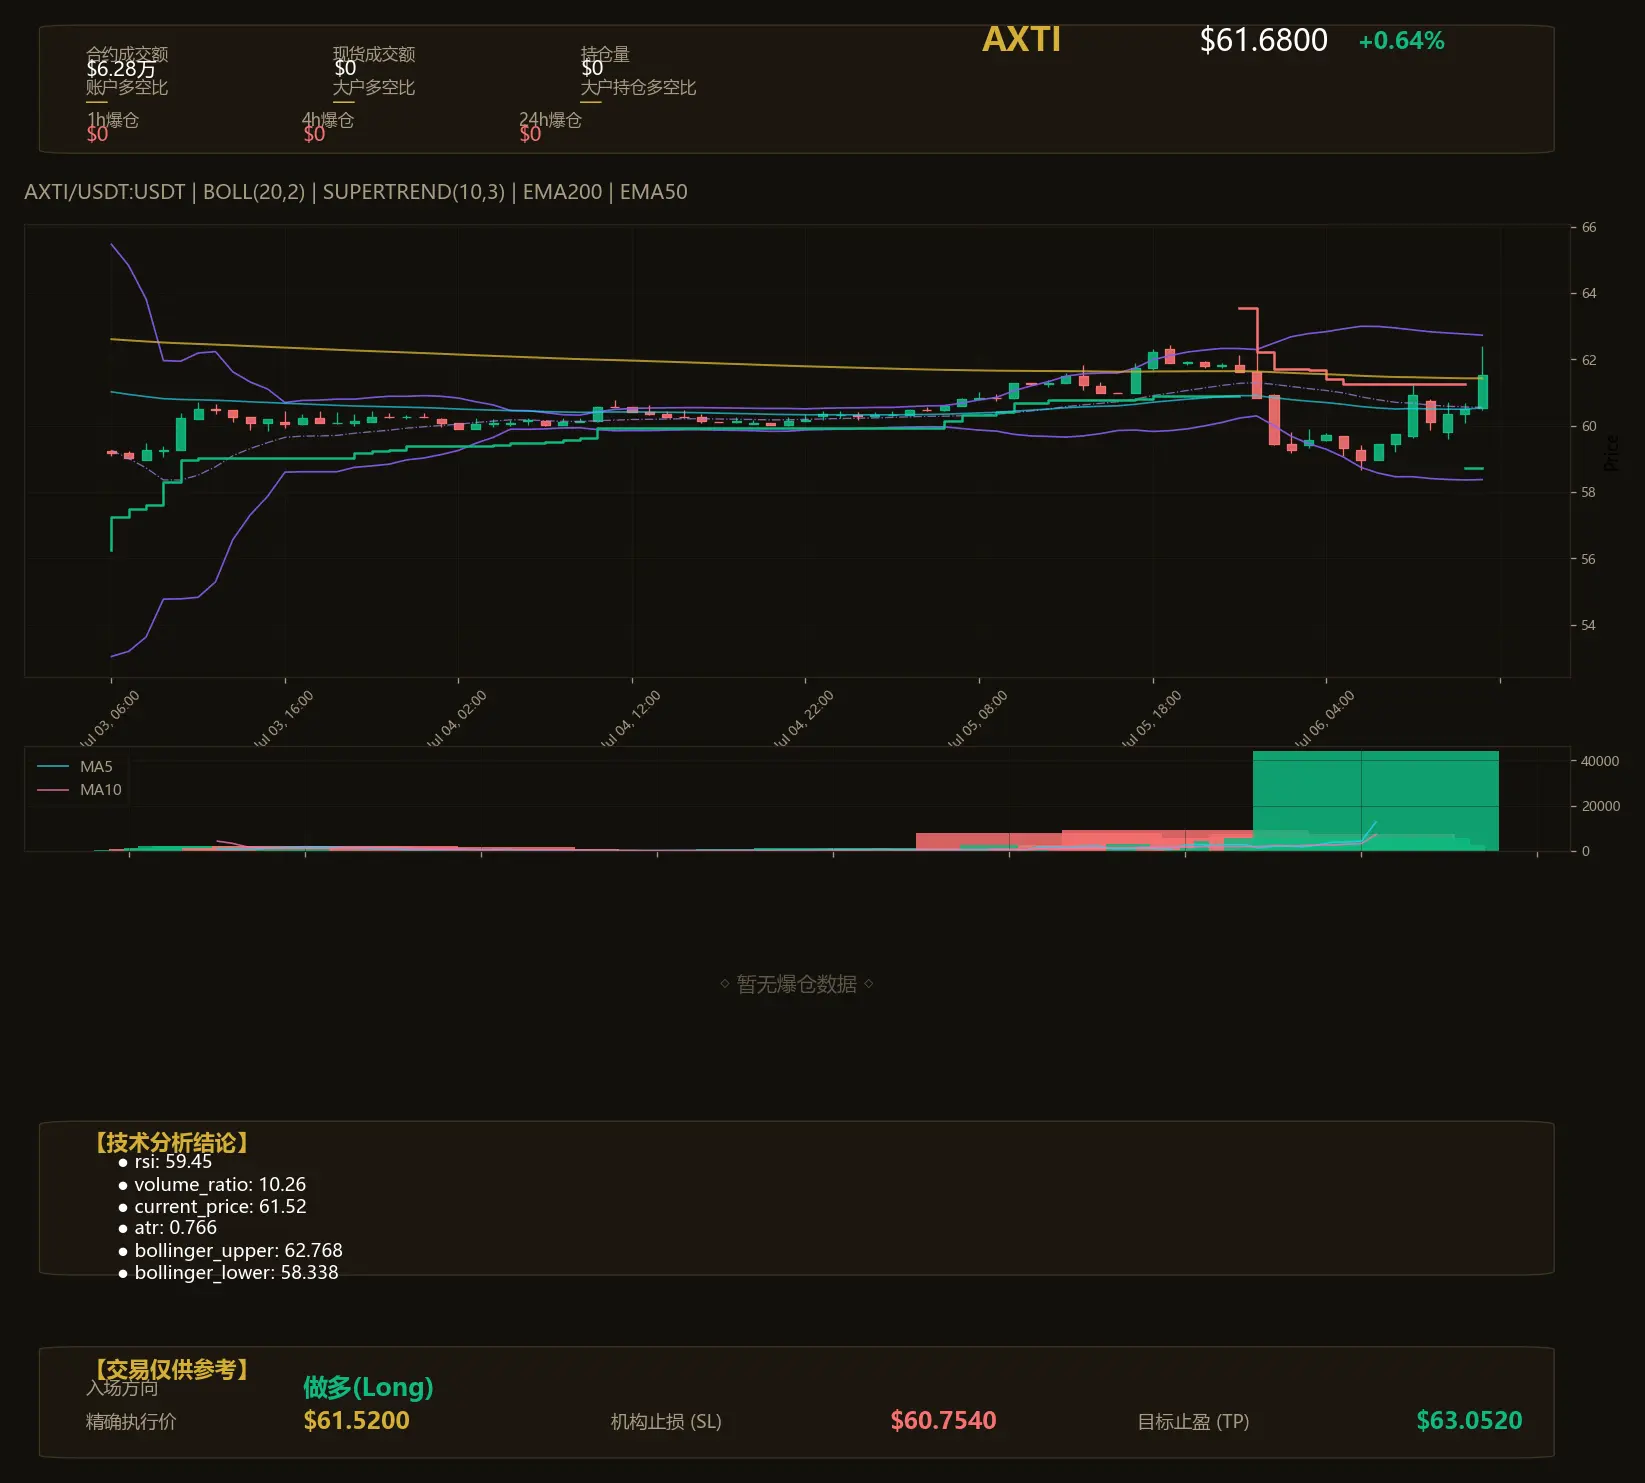This screenshot has height=1483, width=1645.
Task: Select the $60.7540 stop loss value
Action: pos(943,1421)
